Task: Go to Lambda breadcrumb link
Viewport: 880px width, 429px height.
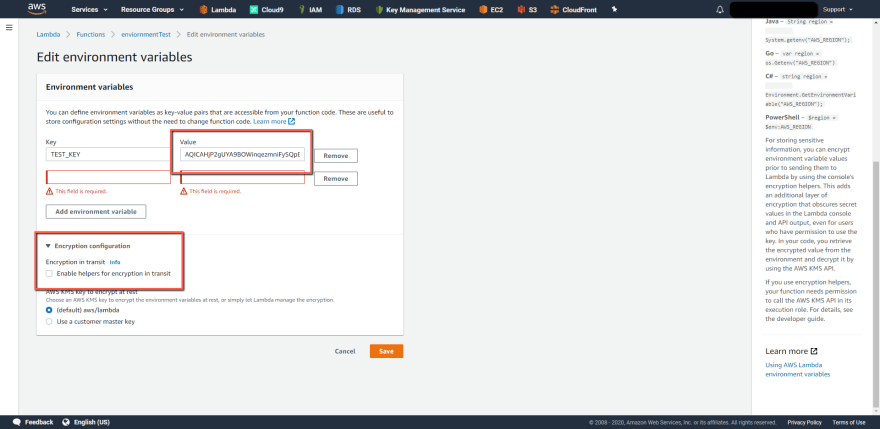Action: tap(48, 34)
